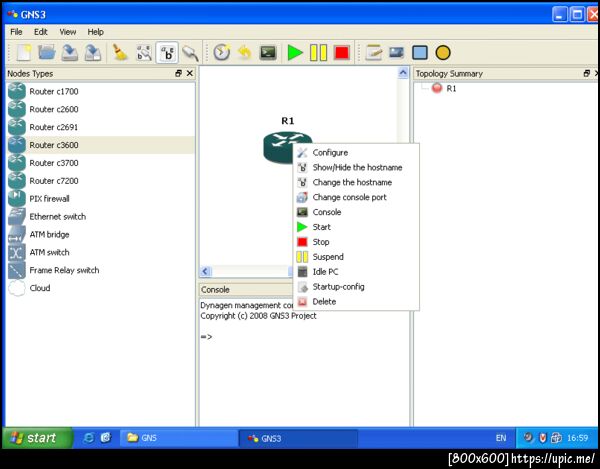
Task: Select the draw ellipse tool
Action: [x=443, y=52]
